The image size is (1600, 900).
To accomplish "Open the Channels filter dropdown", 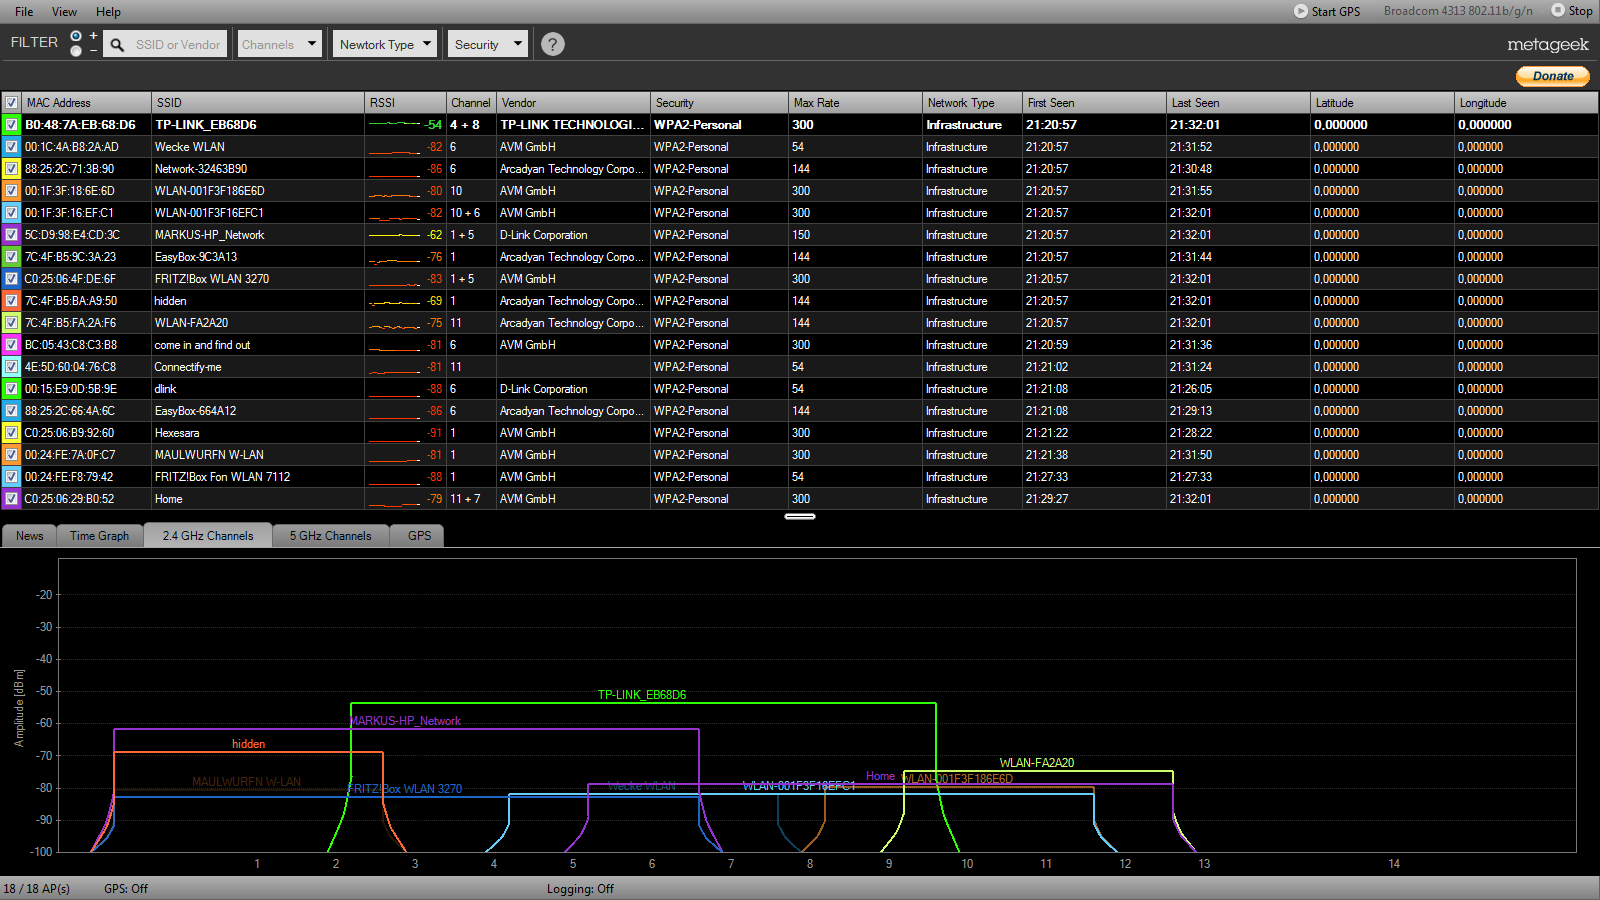I will pos(280,44).
